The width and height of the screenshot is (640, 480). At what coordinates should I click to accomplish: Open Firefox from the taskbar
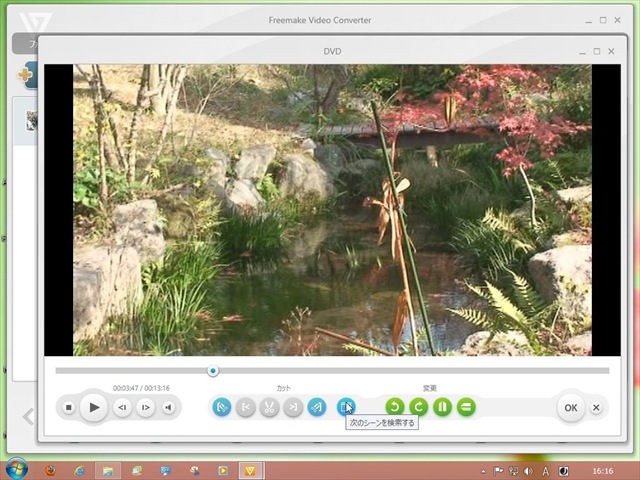(51, 469)
